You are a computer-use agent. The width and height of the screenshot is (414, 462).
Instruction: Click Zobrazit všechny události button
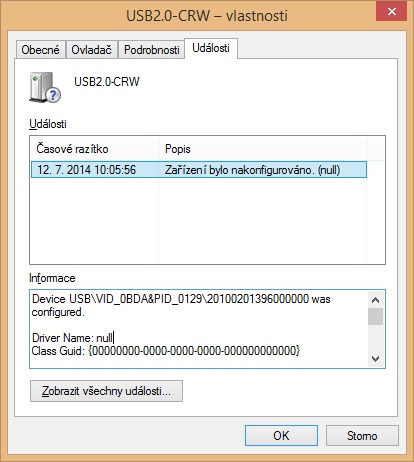106,391
